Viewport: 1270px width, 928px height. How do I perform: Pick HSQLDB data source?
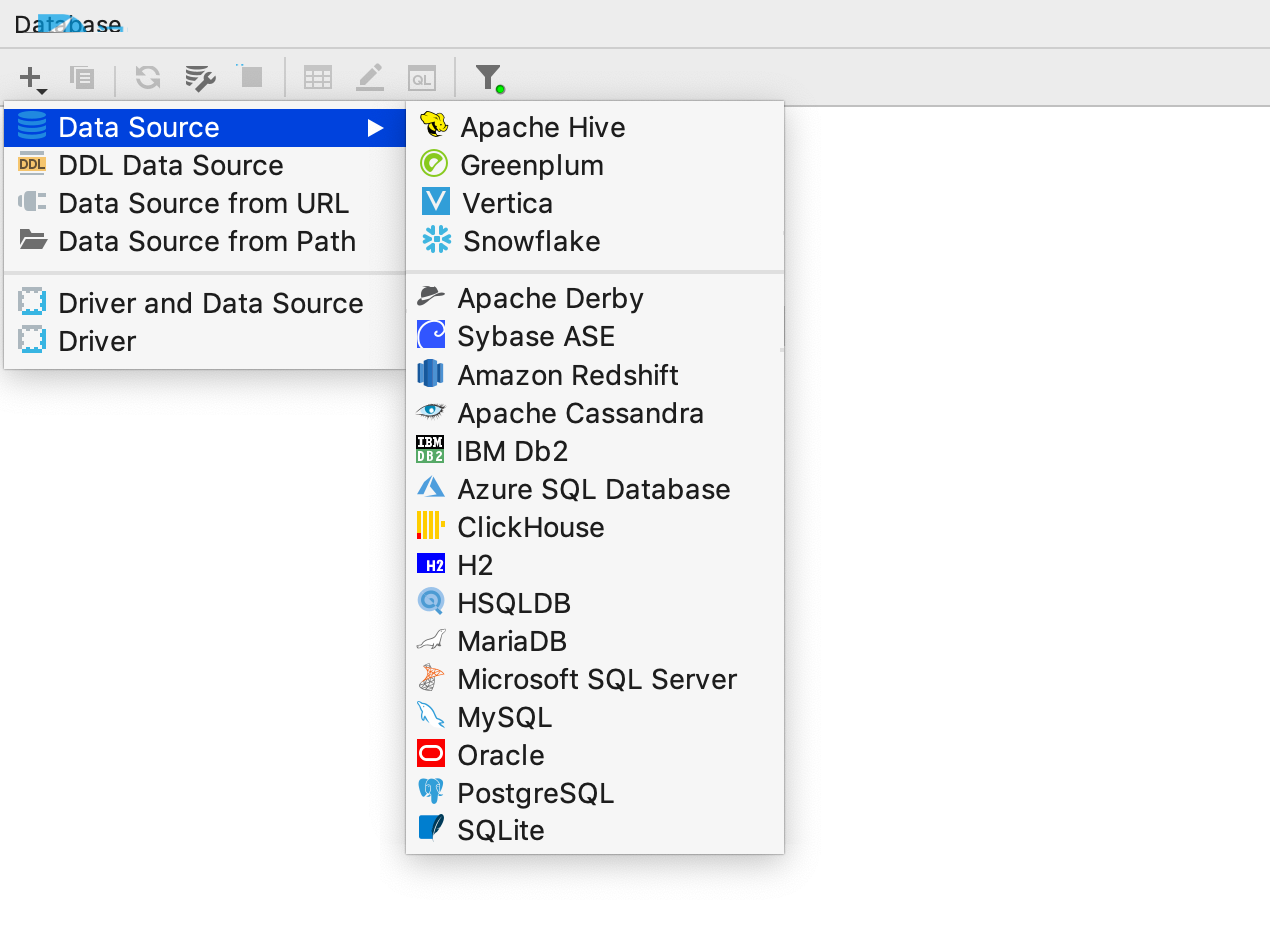point(595,603)
